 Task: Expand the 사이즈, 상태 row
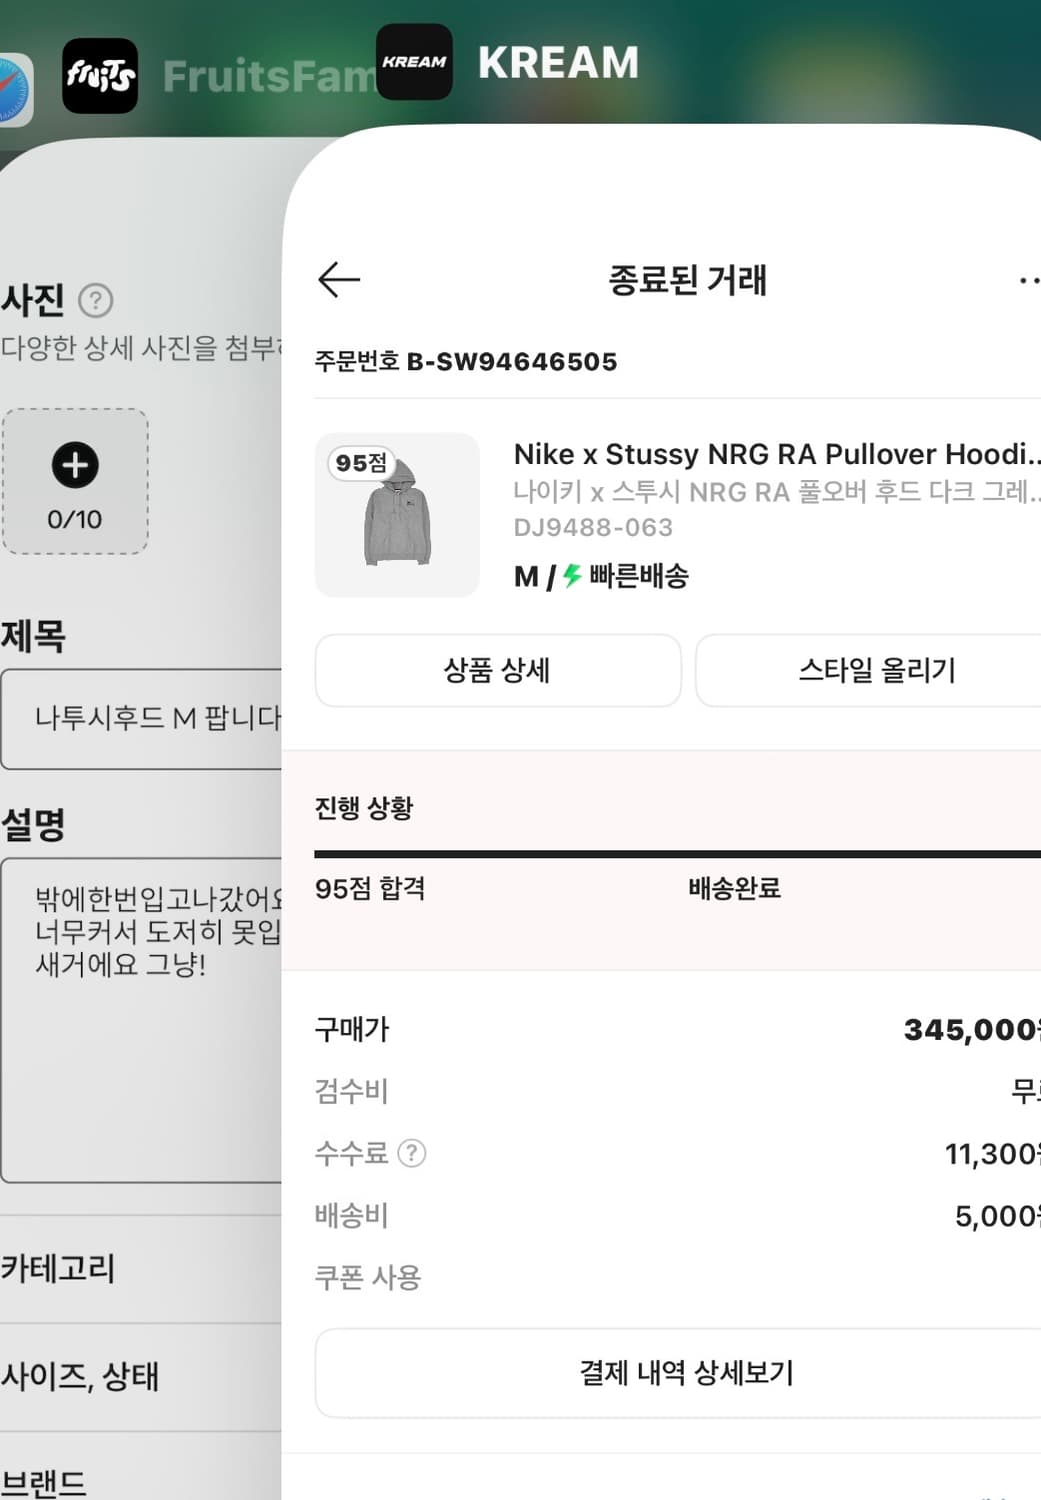(x=140, y=1377)
